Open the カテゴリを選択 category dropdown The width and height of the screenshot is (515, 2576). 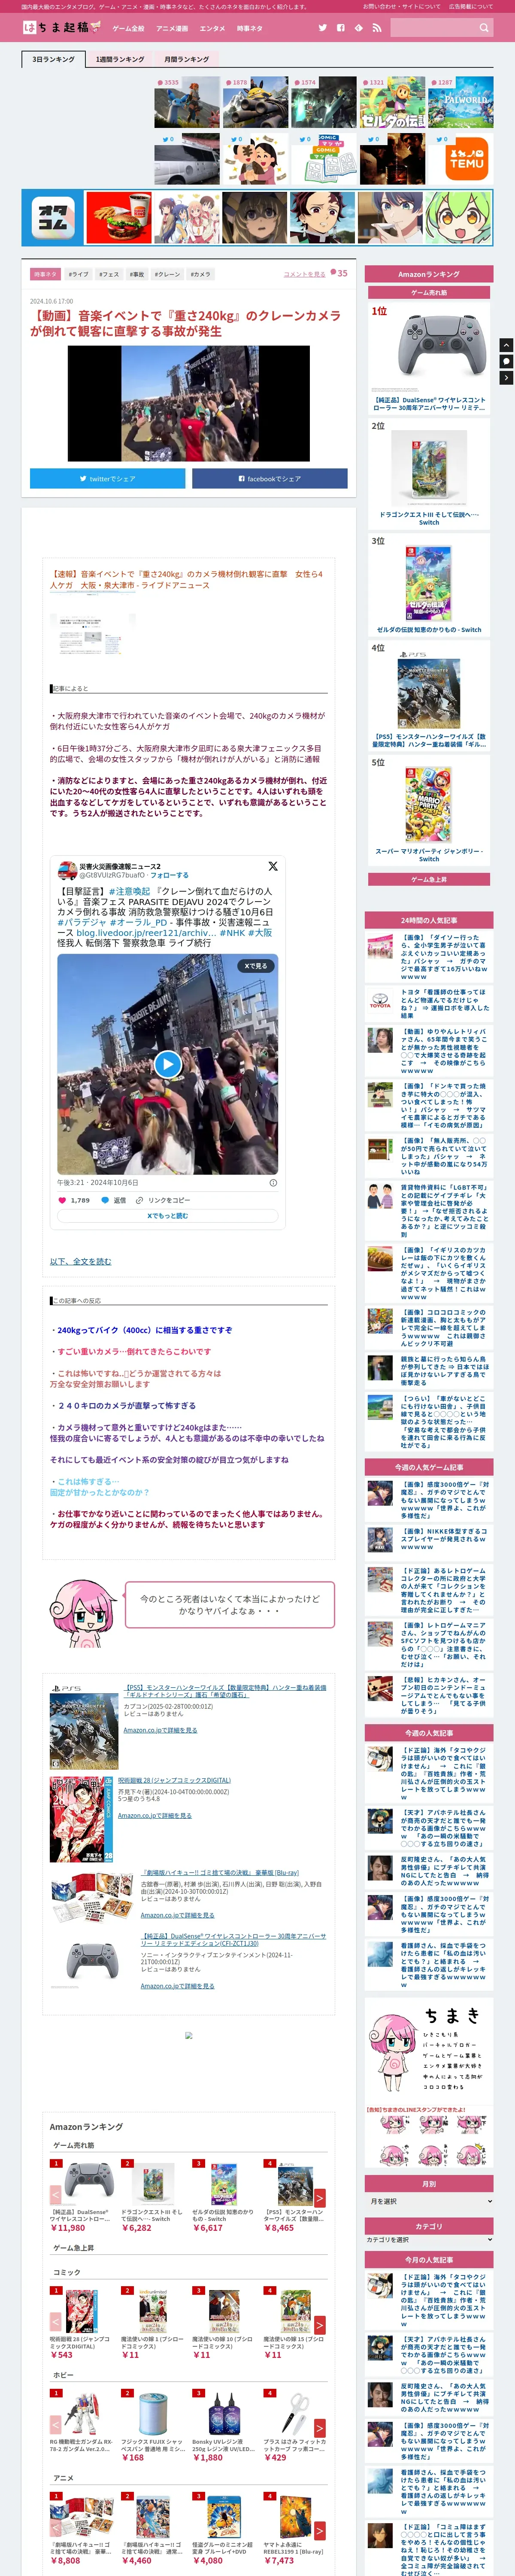tap(429, 2239)
